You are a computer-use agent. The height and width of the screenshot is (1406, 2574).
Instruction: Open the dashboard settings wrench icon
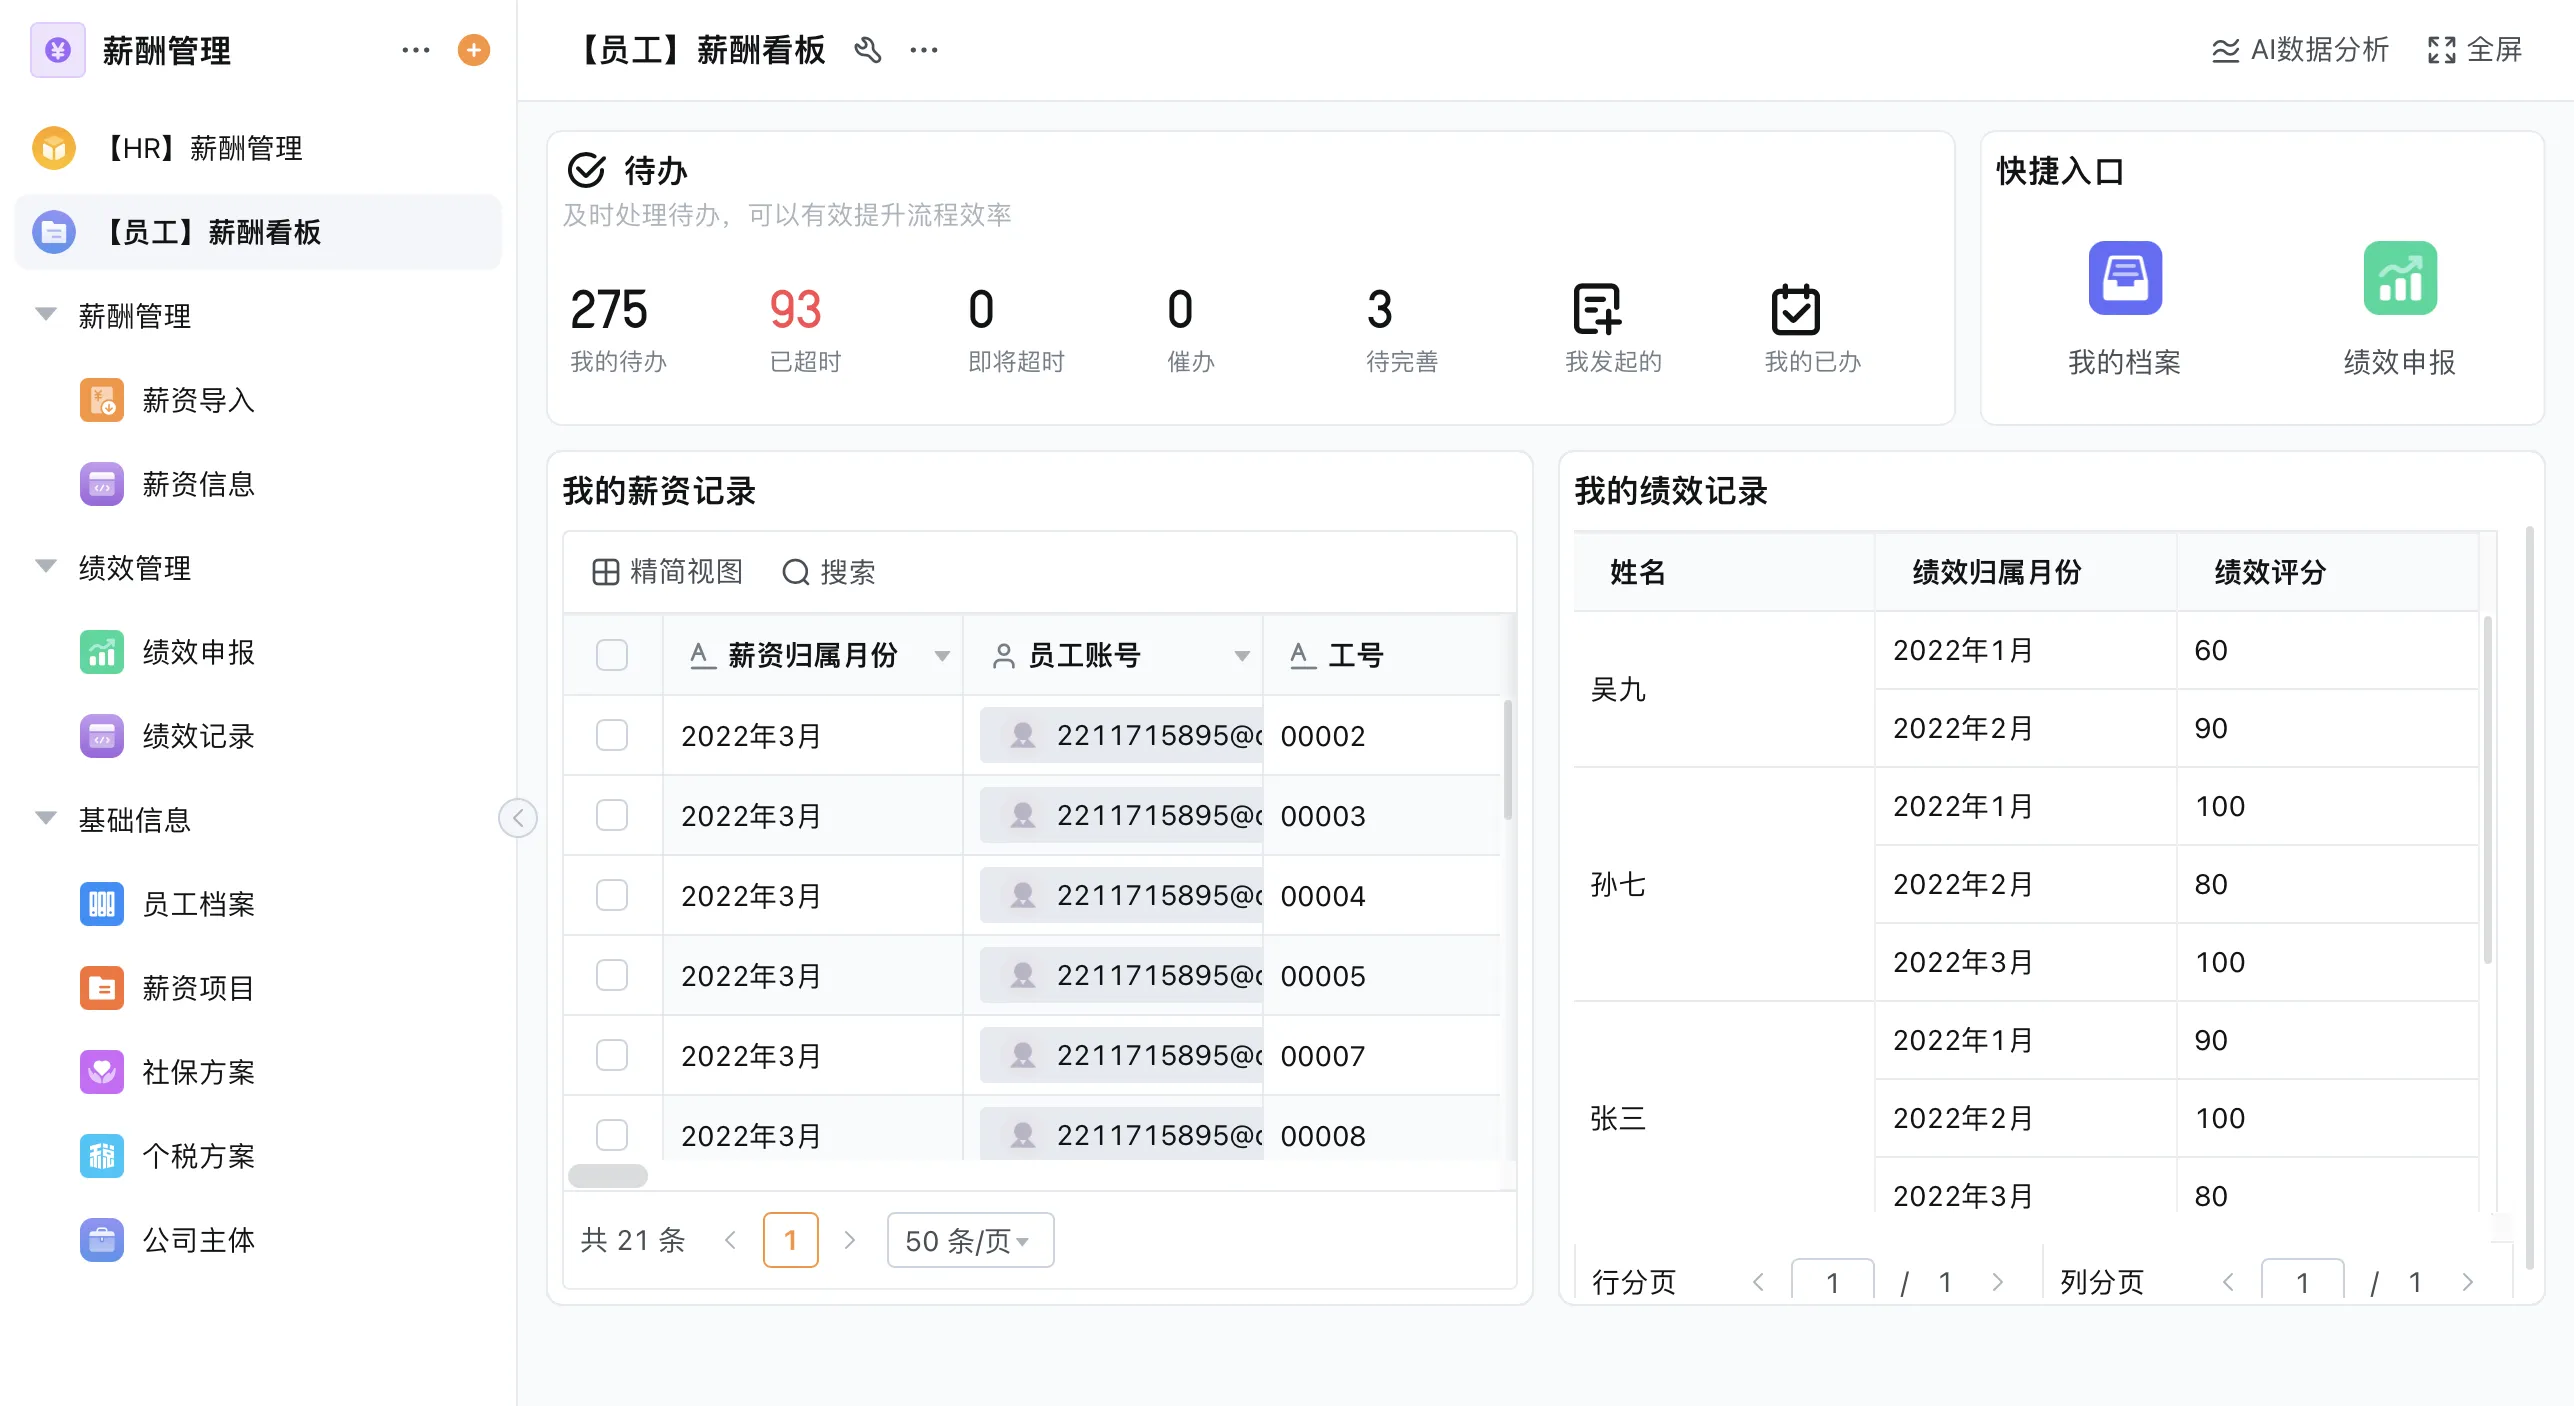coord(868,50)
